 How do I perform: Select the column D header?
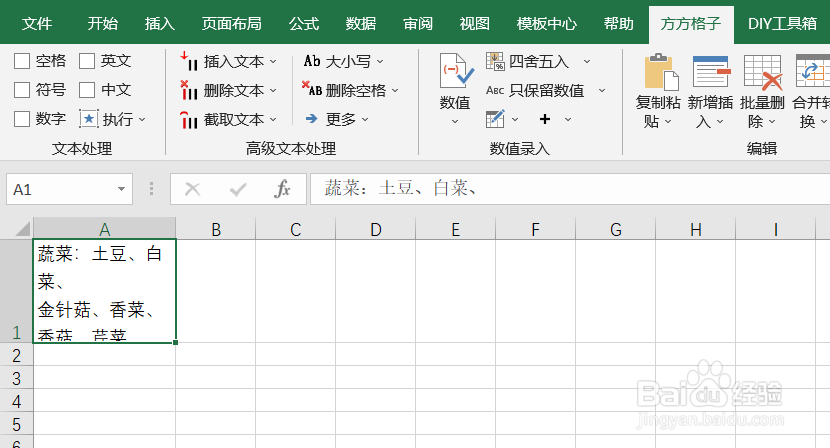pos(375,229)
